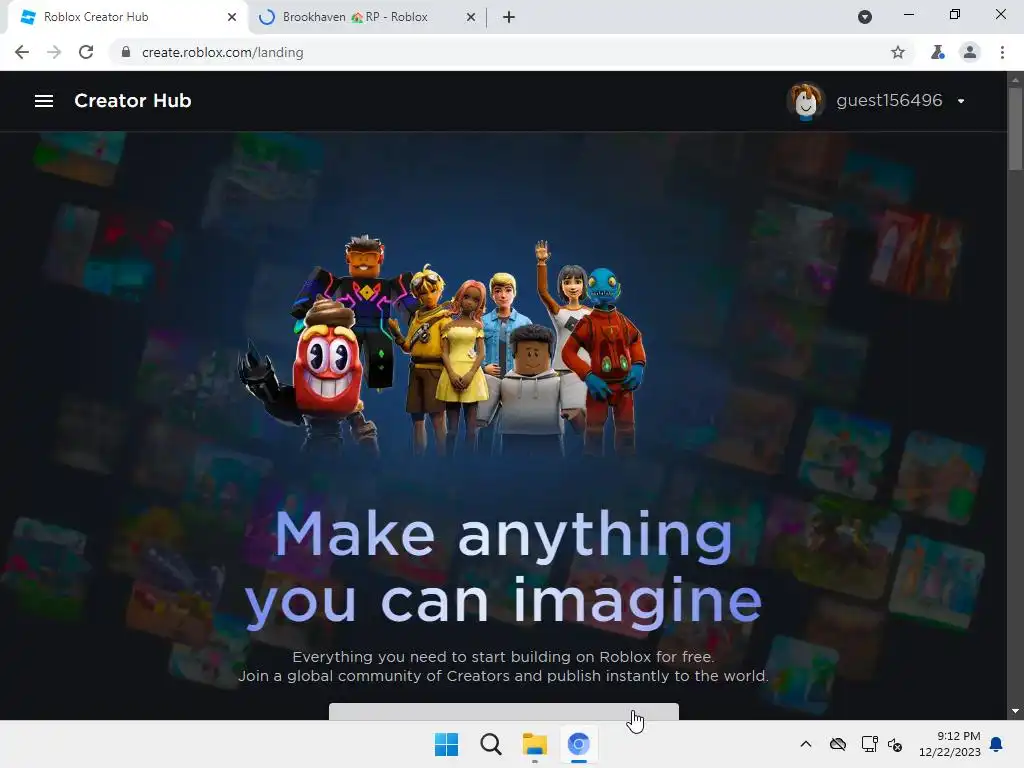Go forward to the next page

pos(54,52)
